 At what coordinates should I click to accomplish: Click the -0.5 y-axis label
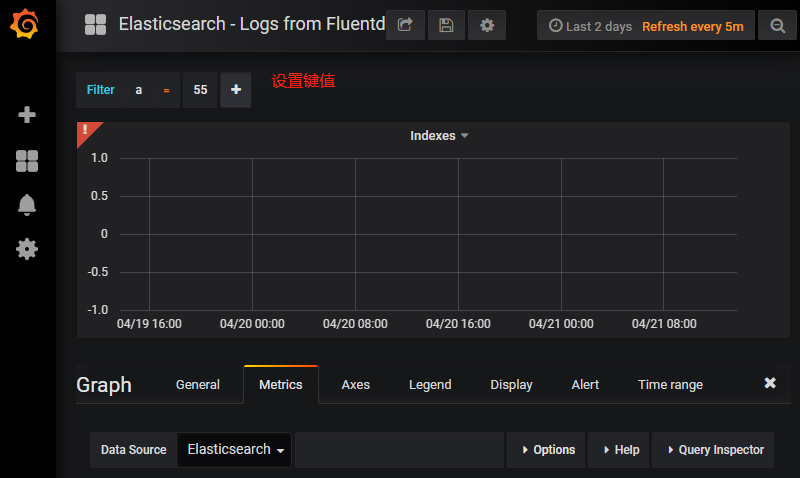tap(97, 272)
